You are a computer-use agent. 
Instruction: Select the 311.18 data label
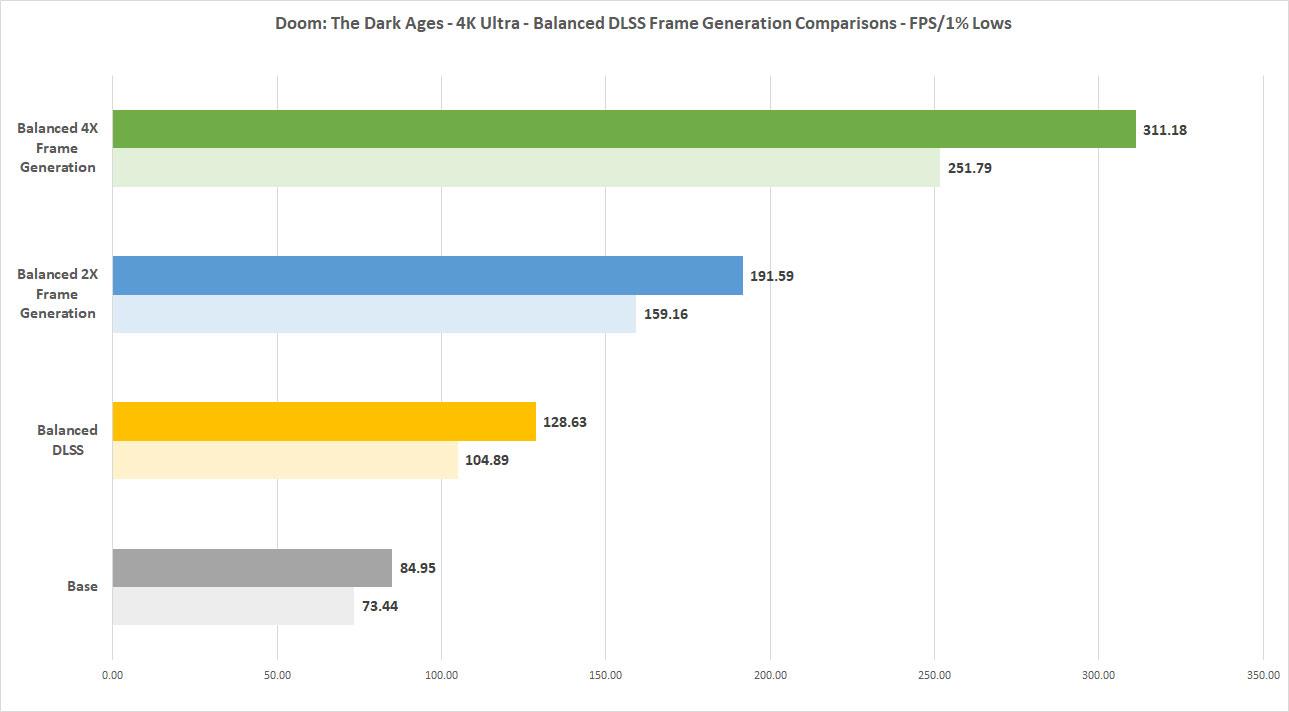point(1165,129)
